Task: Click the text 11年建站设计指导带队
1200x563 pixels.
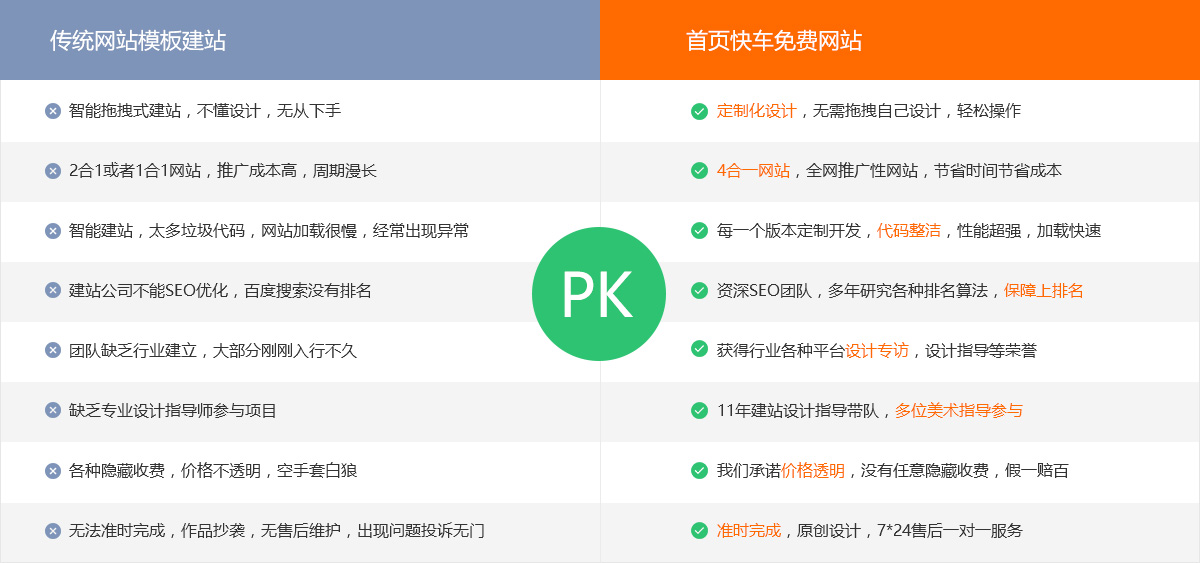Action: pos(798,411)
